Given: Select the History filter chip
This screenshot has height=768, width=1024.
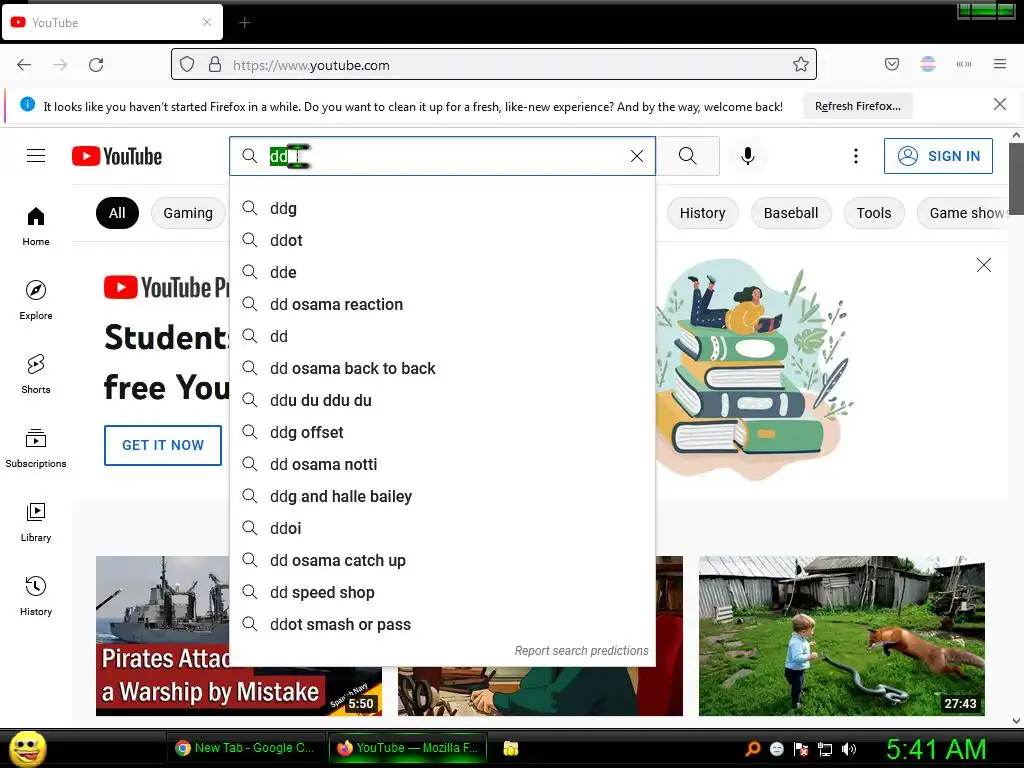Looking at the screenshot, I should point(703,213).
